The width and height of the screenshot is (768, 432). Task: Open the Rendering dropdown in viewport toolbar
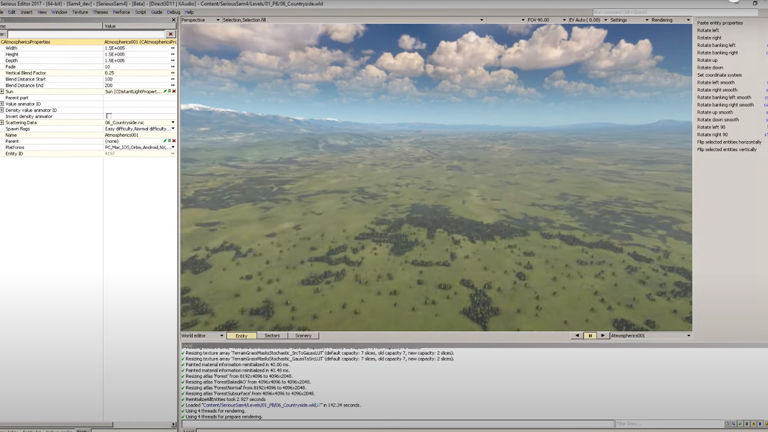[x=671, y=20]
